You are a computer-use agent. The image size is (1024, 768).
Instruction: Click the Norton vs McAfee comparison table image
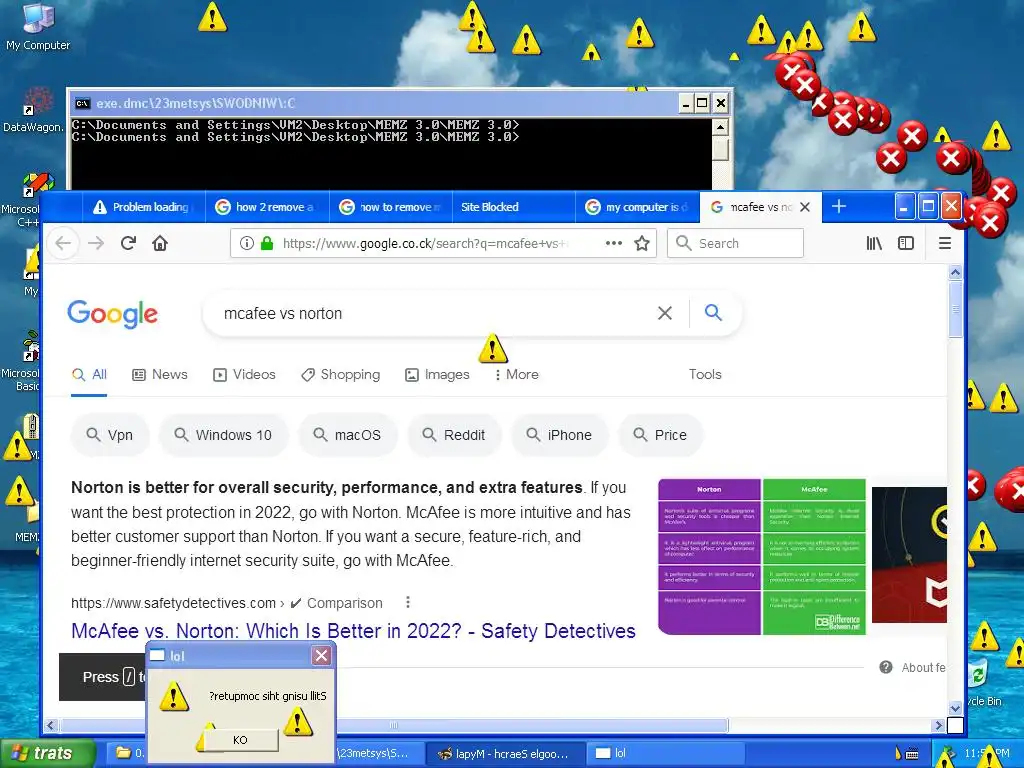click(x=761, y=556)
